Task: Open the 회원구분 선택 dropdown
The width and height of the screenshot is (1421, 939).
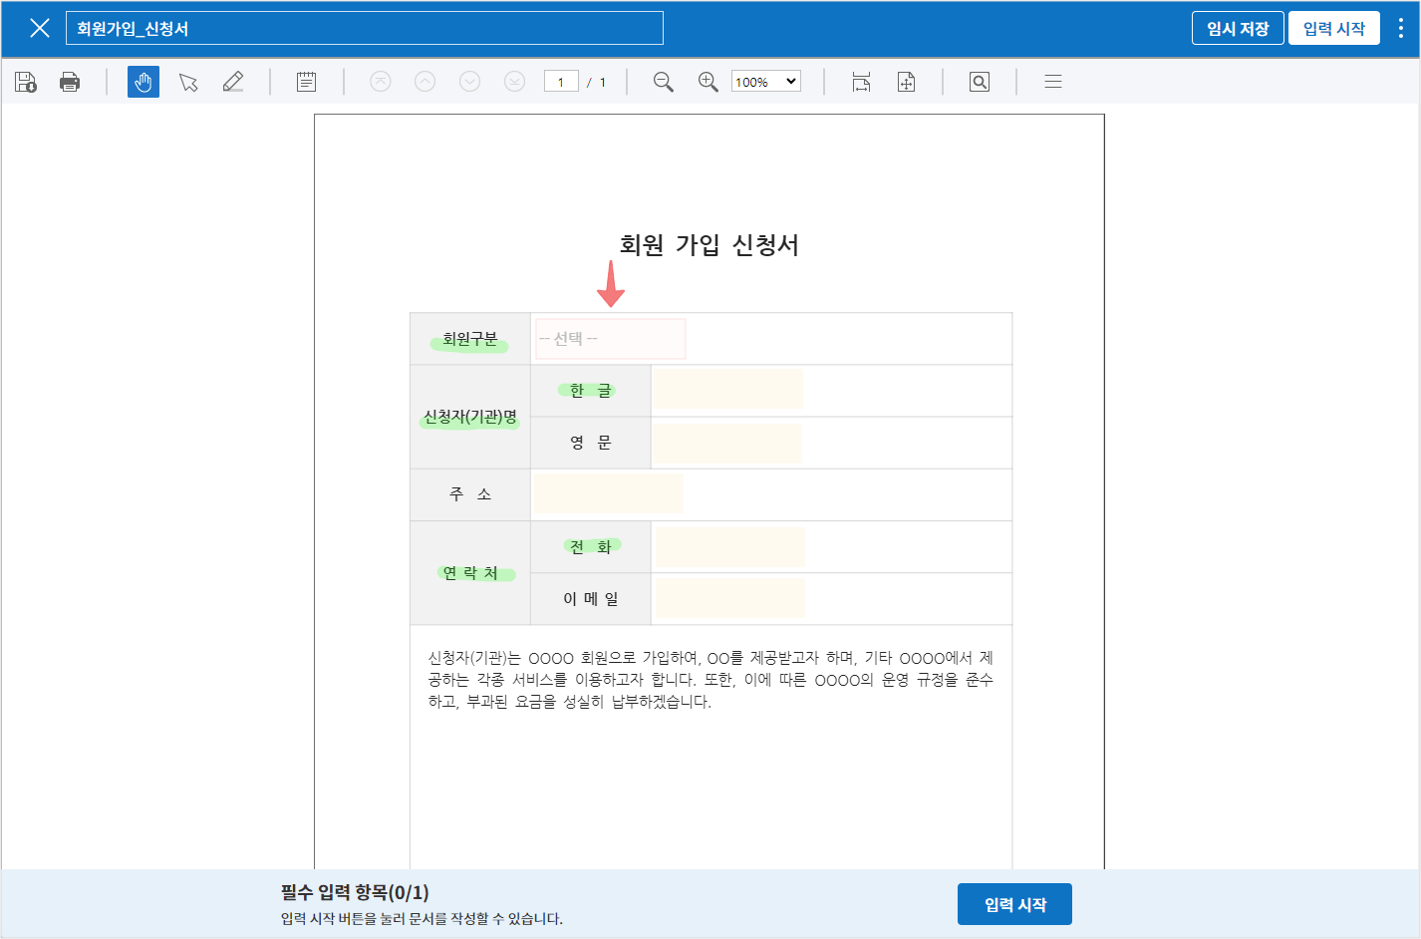Action: [610, 339]
